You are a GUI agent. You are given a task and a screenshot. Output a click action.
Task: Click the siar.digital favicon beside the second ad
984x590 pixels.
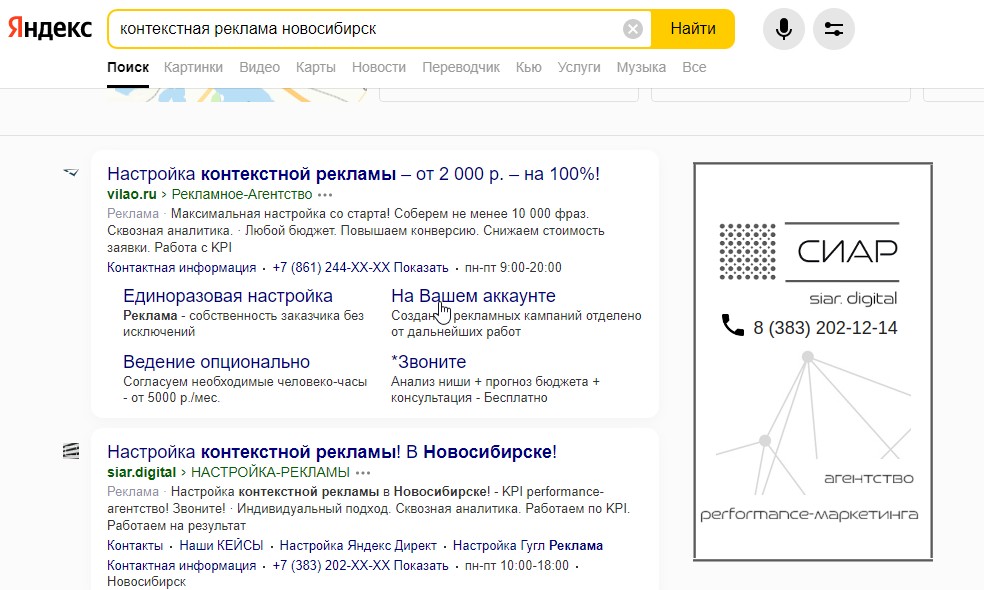coord(71,451)
